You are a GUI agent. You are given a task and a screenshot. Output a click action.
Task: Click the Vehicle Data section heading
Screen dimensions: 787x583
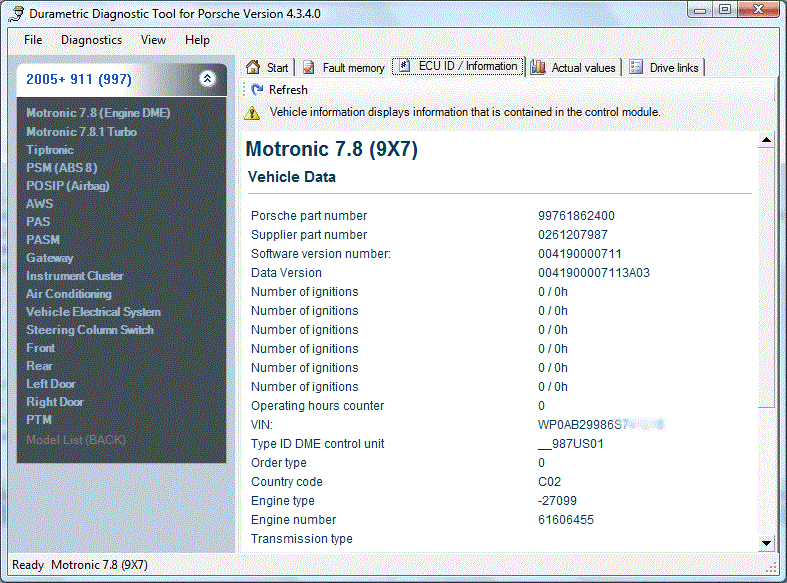click(292, 177)
